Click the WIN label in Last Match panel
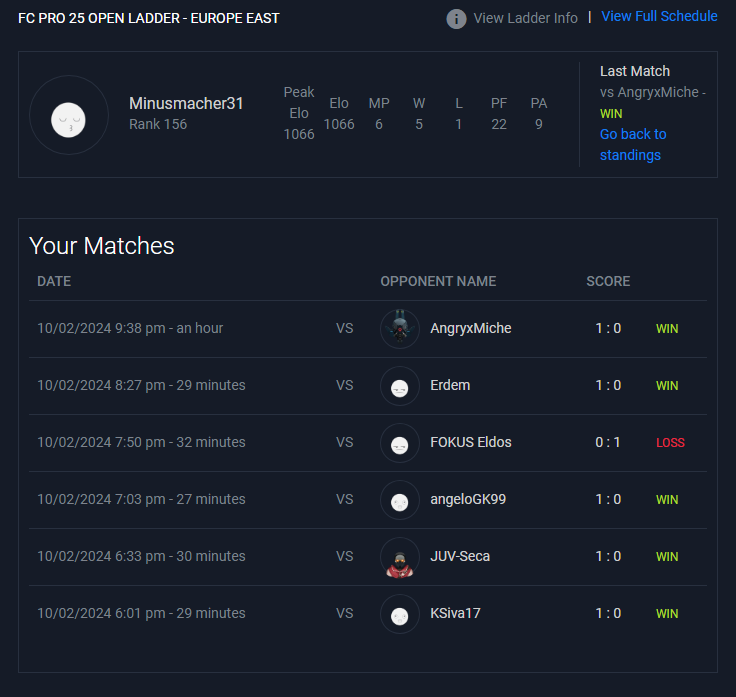Screen dimensions: 736x697 611,114
